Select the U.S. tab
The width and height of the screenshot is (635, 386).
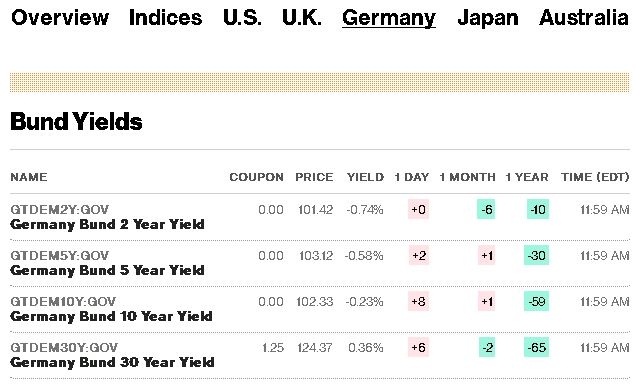[242, 18]
